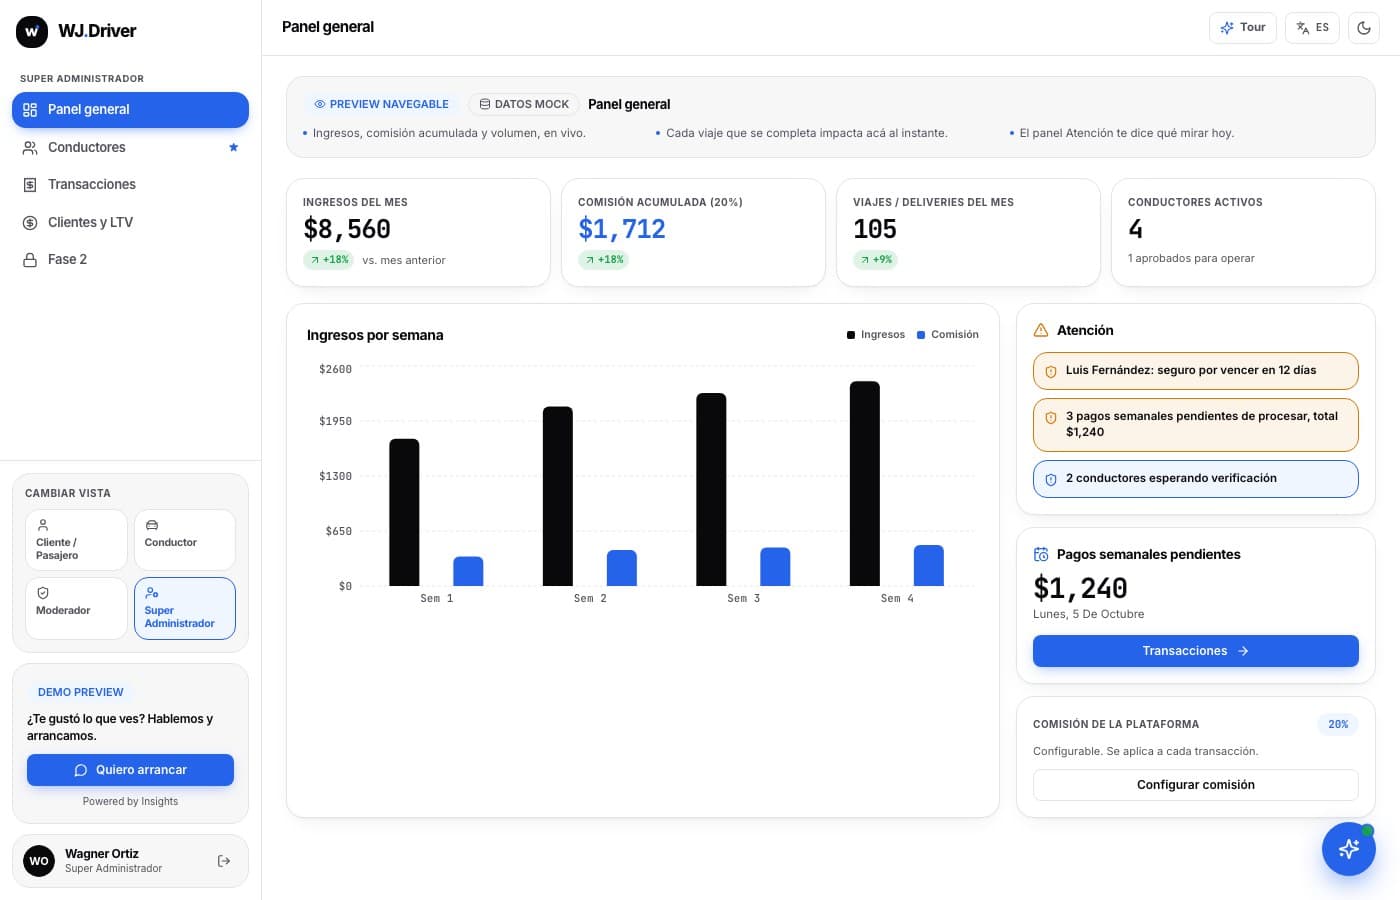
Task: Open the floating AI assistant button
Action: click(x=1348, y=849)
